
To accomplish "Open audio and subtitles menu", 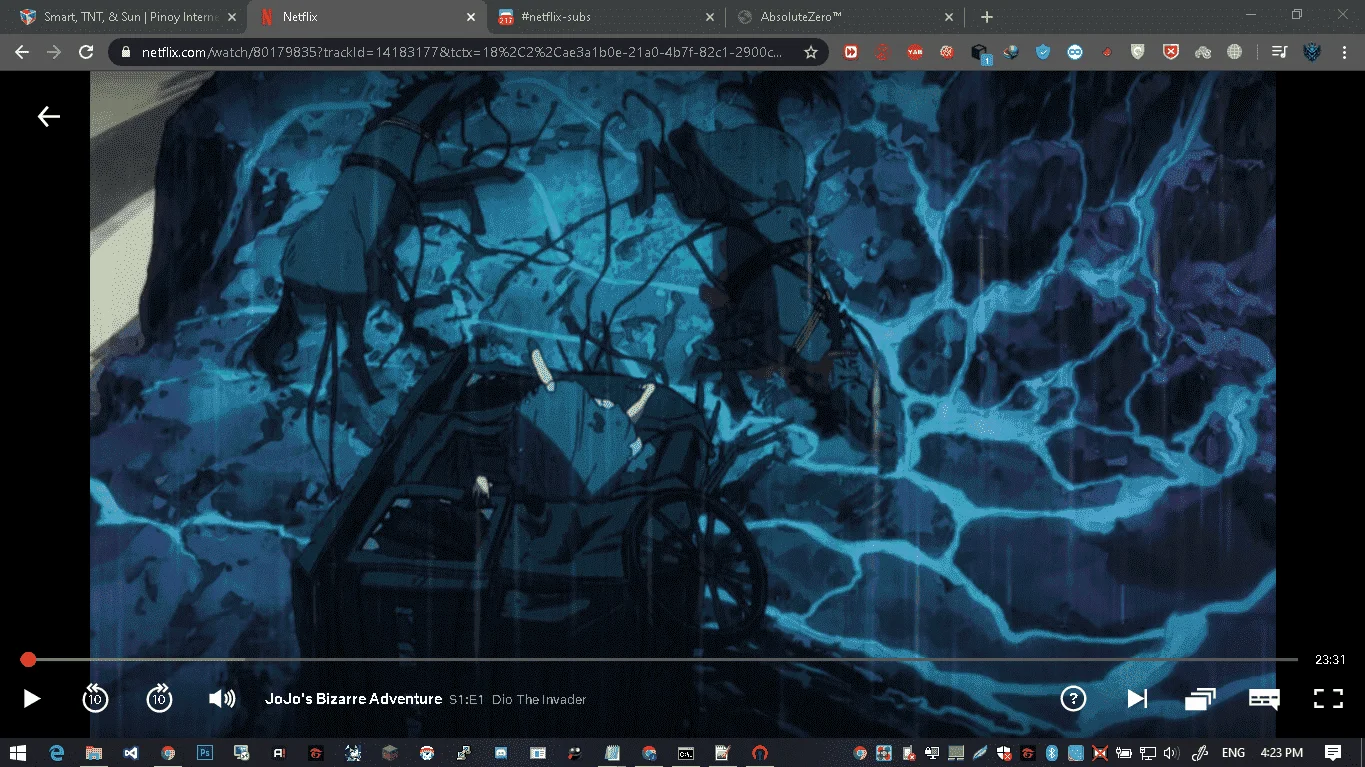I will (1264, 699).
